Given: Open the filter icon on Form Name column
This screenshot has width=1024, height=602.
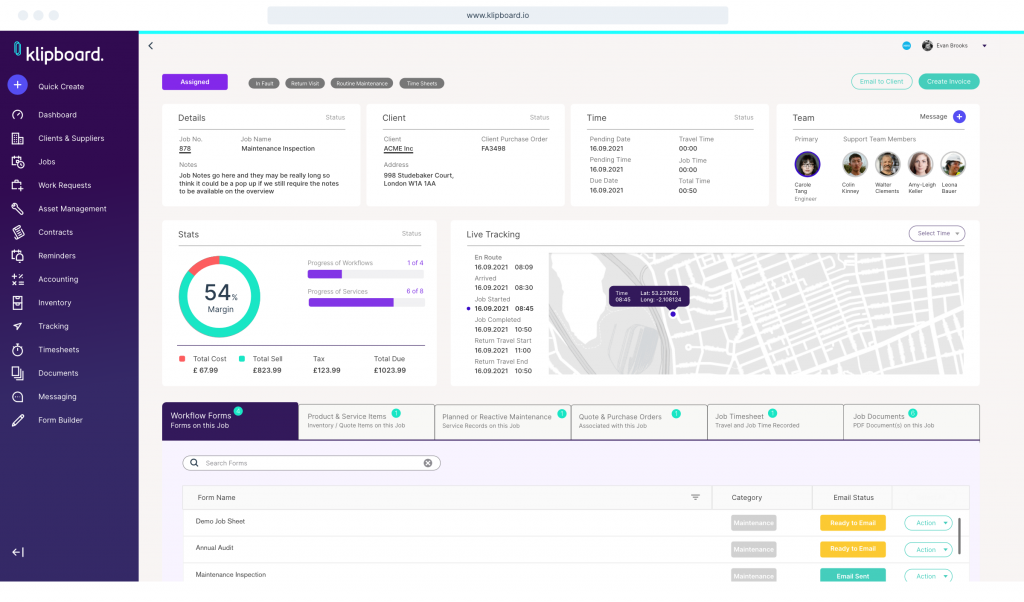Looking at the screenshot, I should pos(693,497).
